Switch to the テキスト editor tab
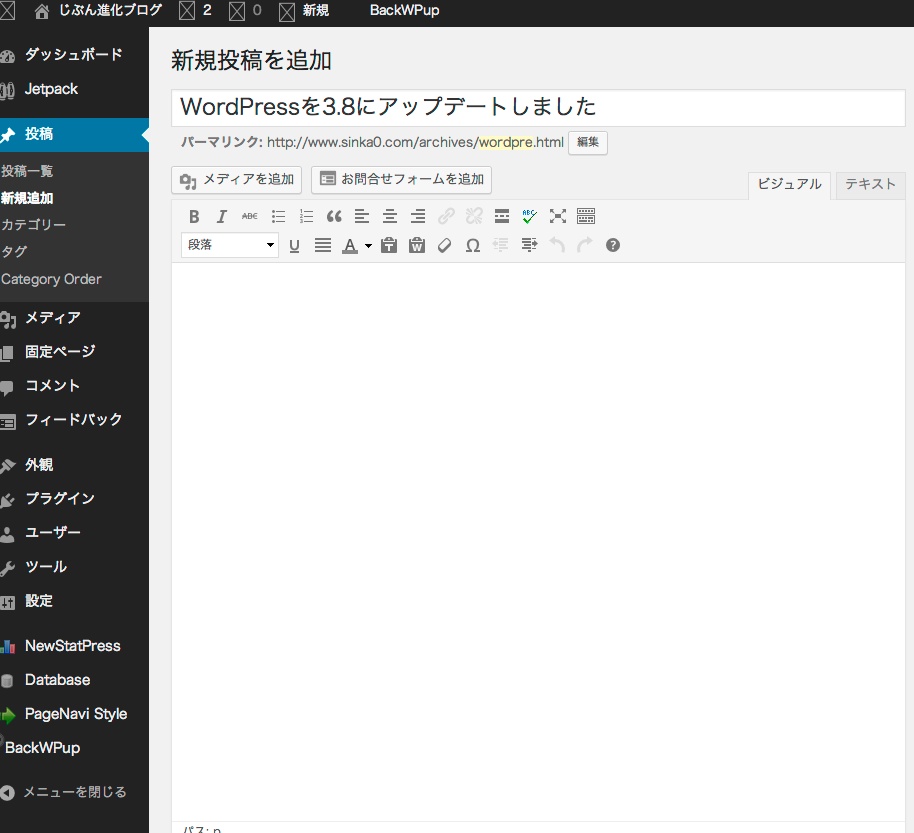914x833 pixels. click(870, 184)
